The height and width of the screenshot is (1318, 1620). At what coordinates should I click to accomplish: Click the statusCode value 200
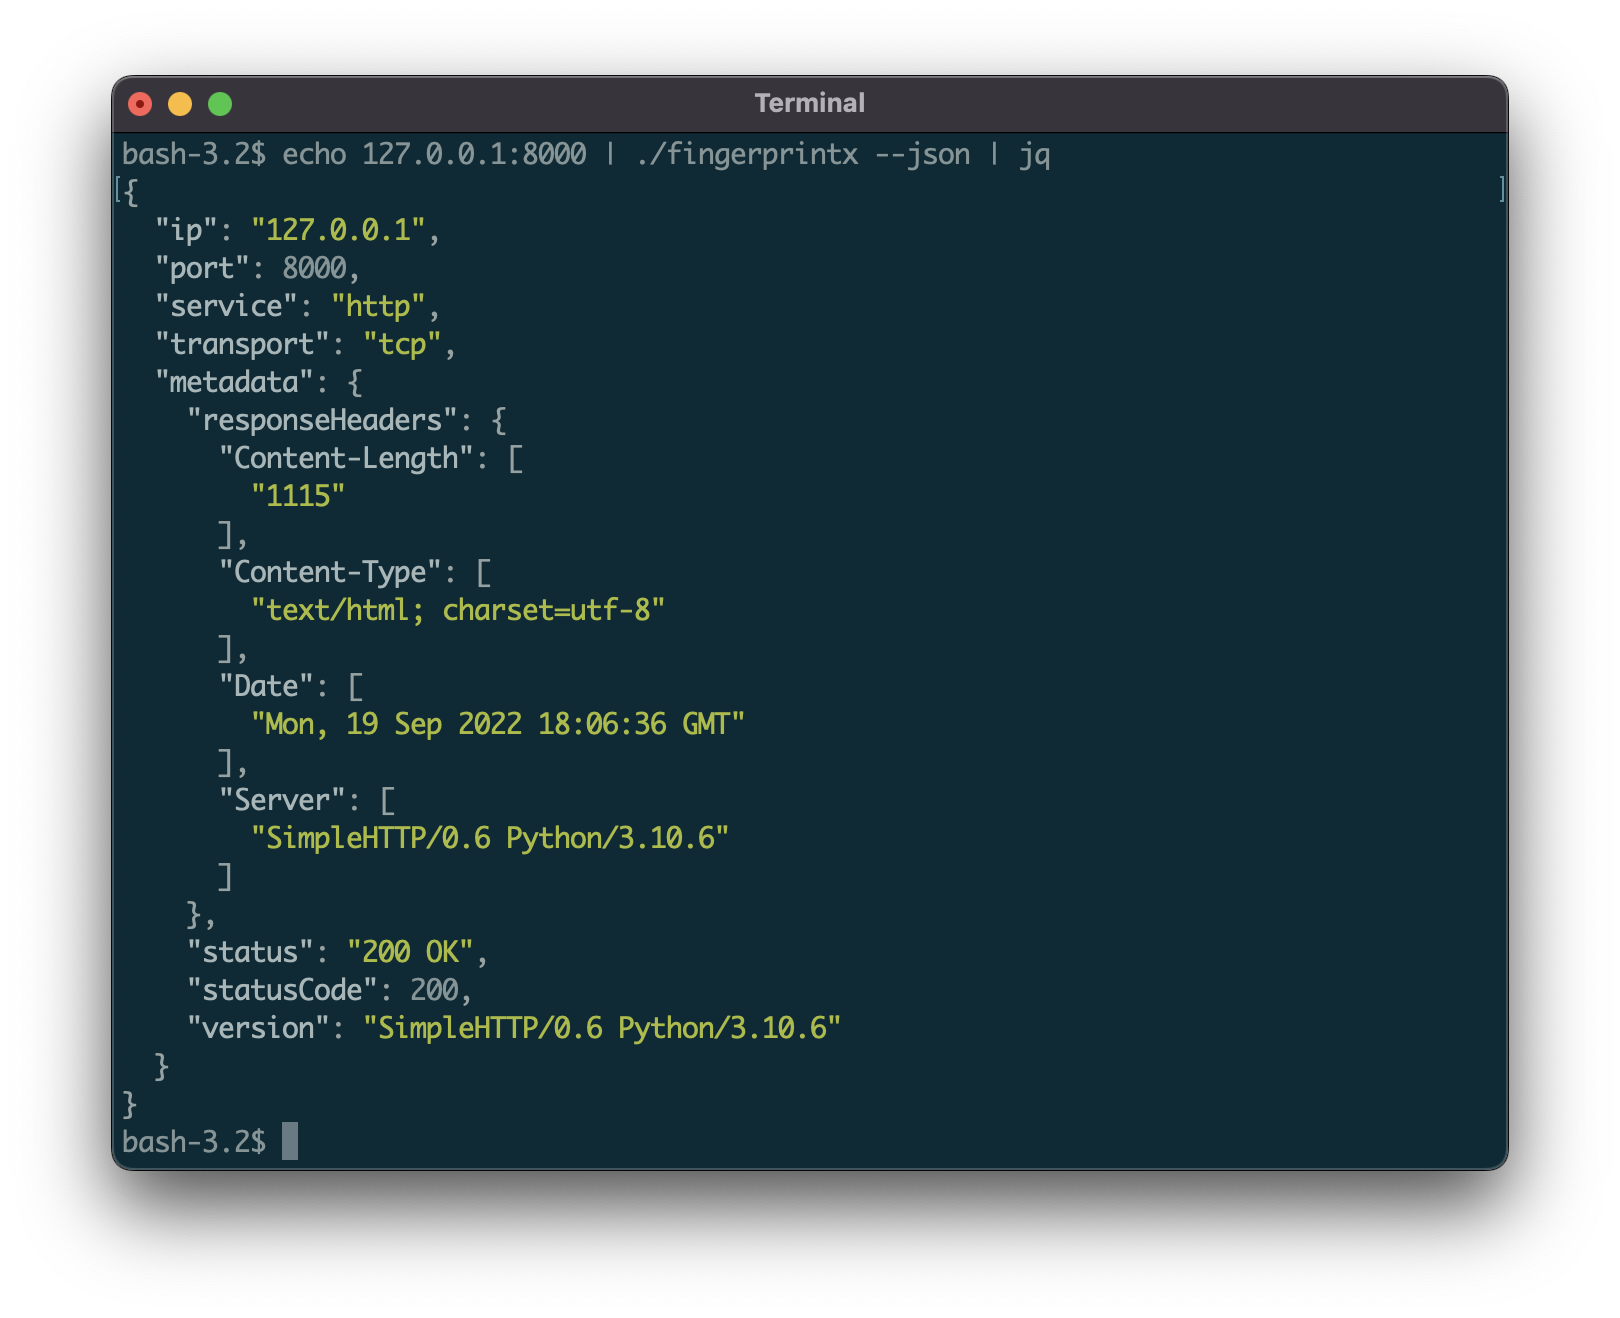[x=434, y=990]
